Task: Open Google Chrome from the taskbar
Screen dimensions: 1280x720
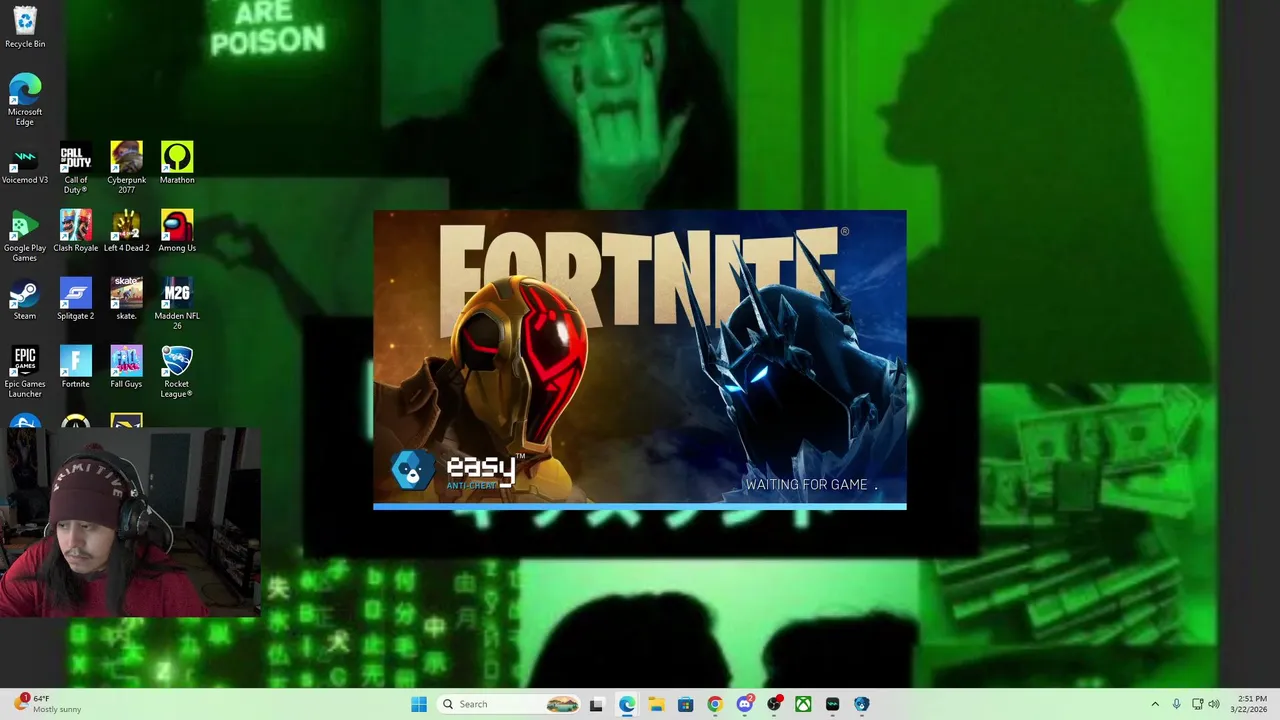Action: click(715, 704)
